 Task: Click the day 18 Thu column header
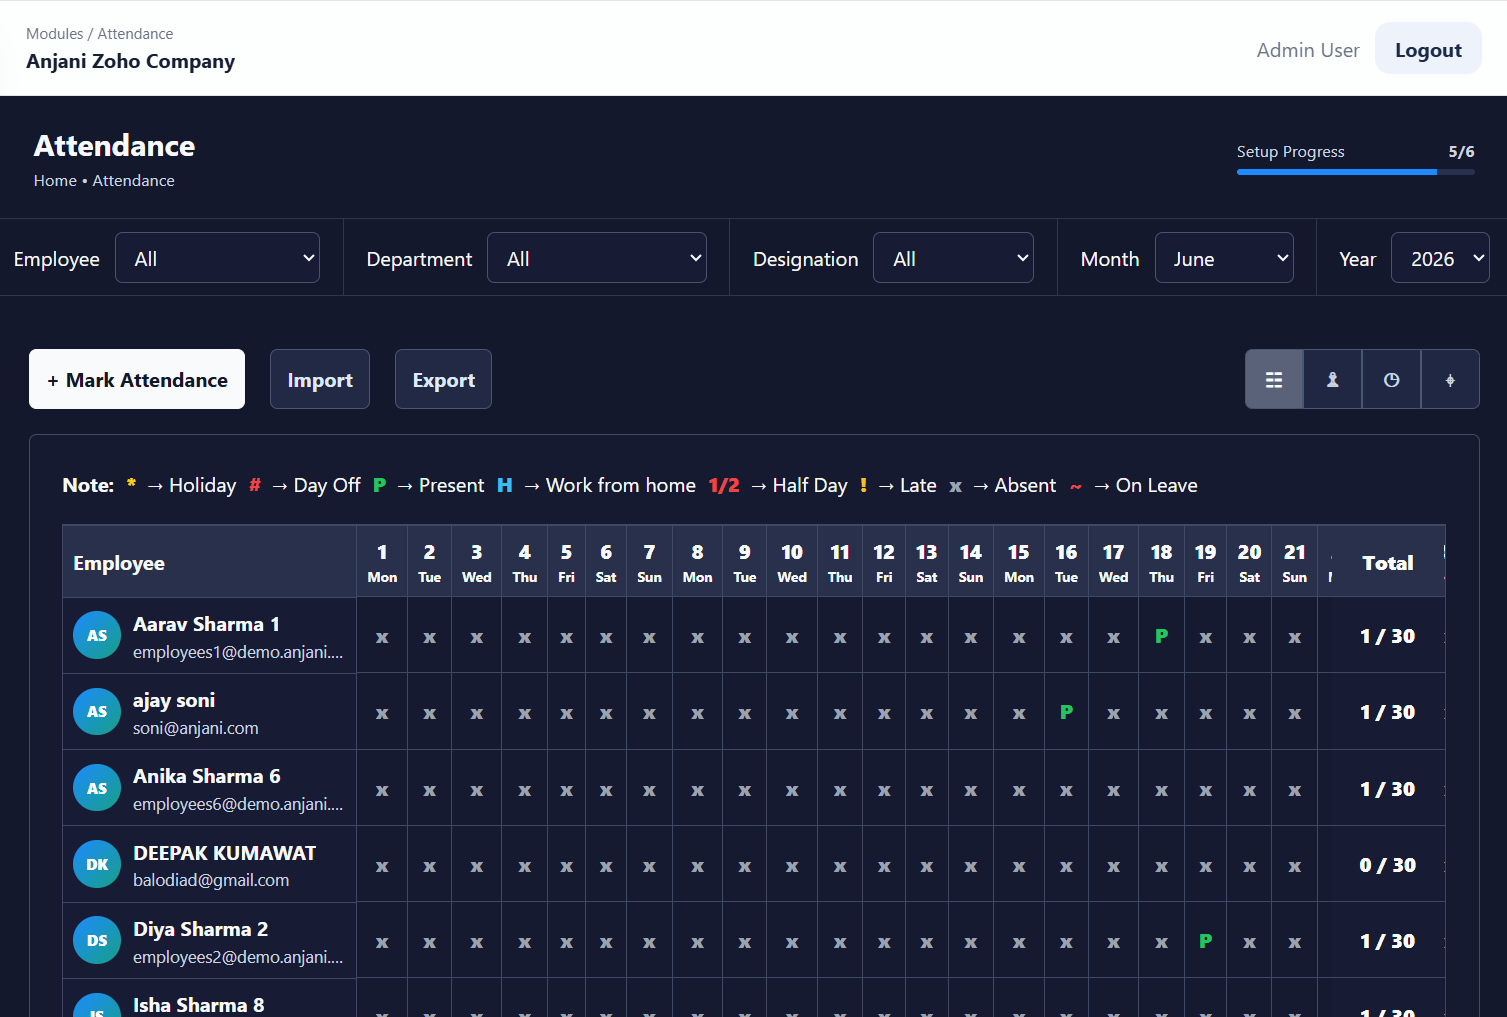click(1161, 563)
